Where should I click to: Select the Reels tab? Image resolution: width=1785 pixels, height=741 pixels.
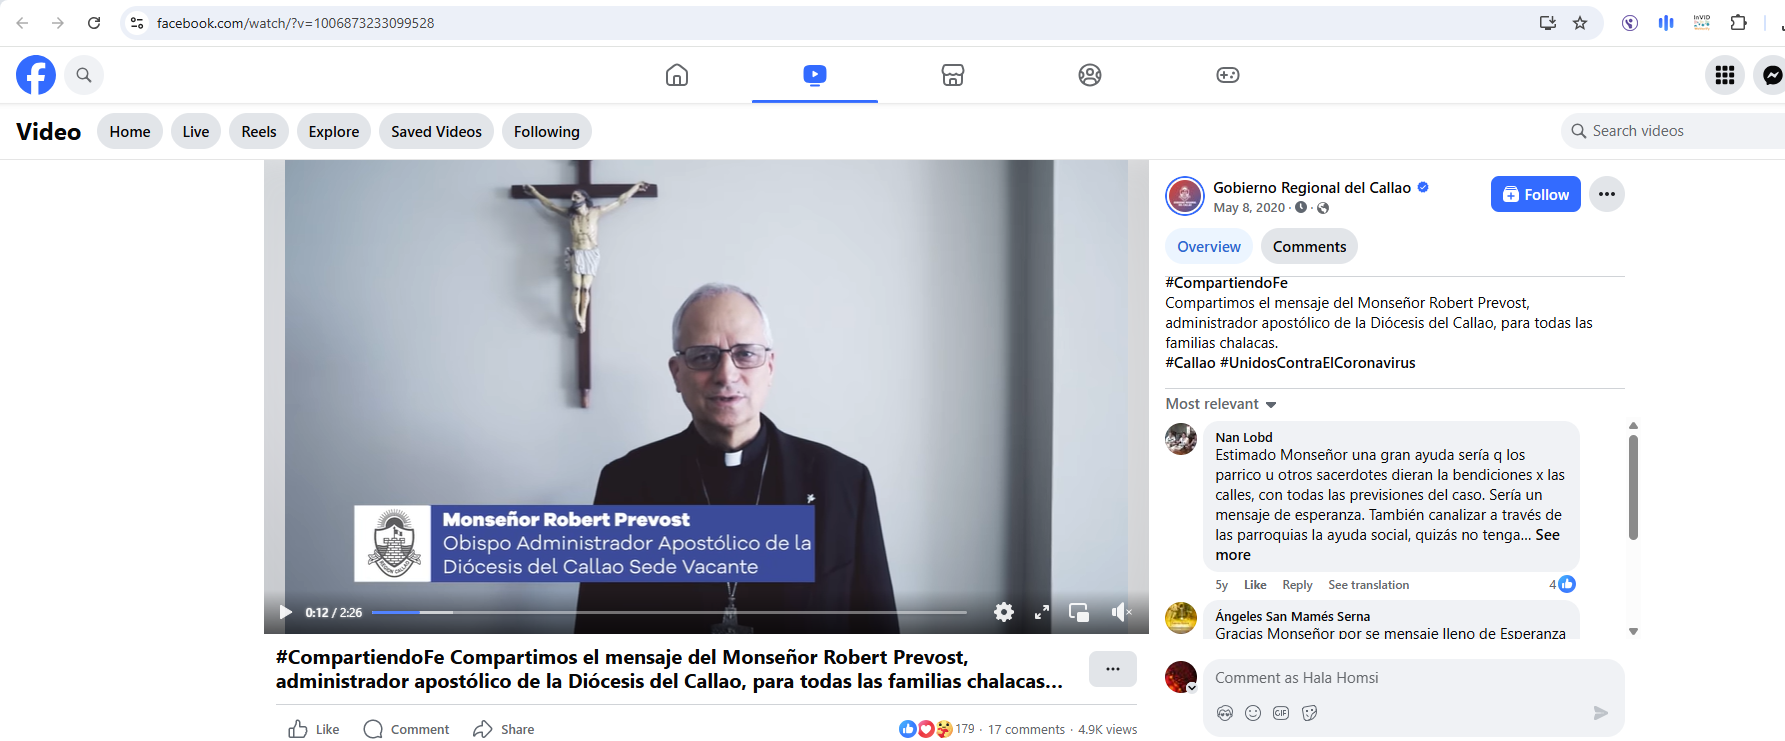(x=258, y=132)
